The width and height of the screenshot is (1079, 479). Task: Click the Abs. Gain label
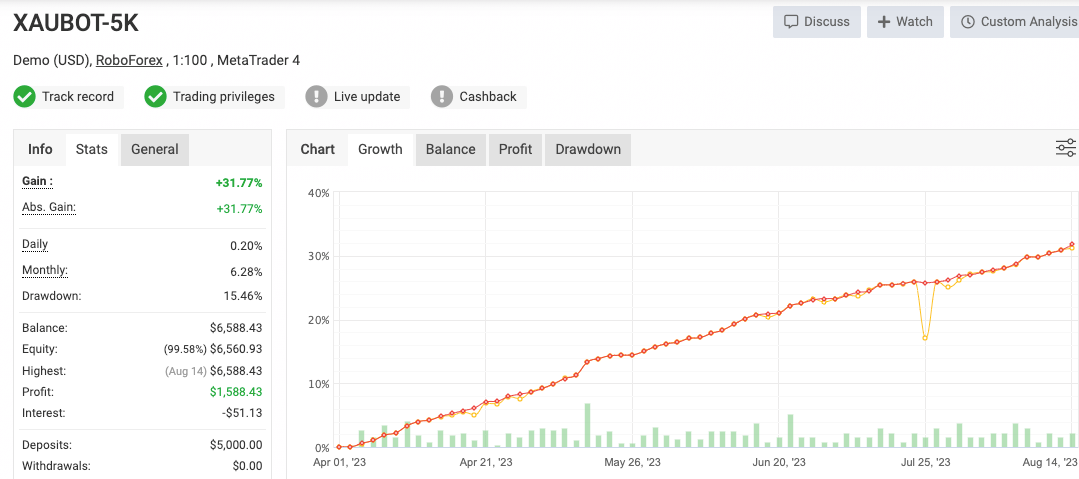49,208
